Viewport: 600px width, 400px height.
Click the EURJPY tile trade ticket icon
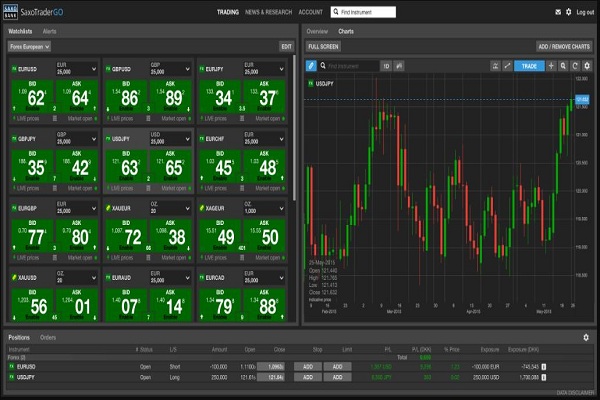(x=242, y=119)
